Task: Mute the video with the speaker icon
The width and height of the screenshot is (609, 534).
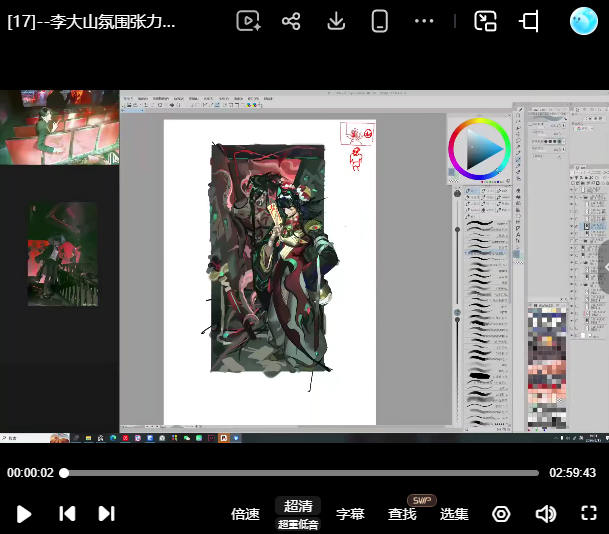Action: [x=546, y=514]
